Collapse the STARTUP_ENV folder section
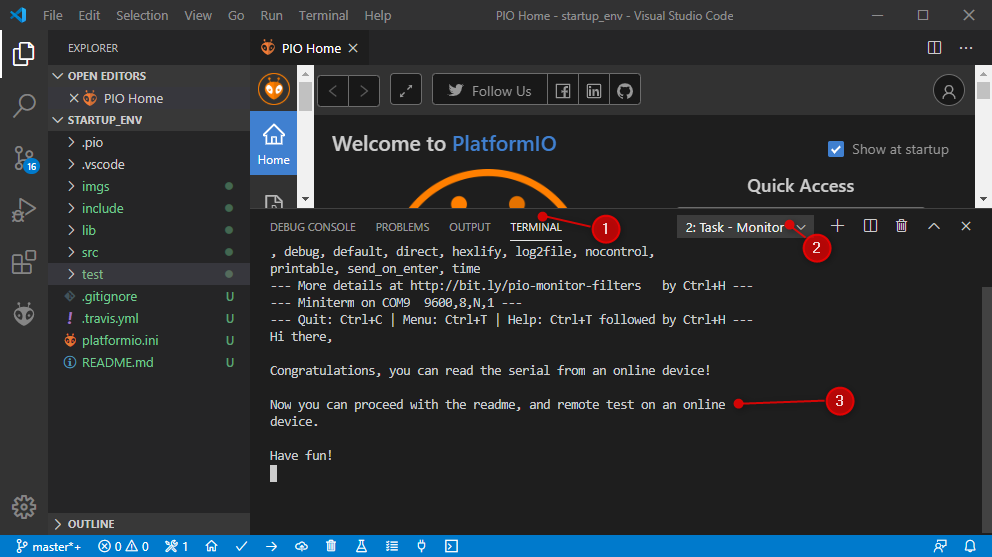This screenshot has width=992, height=557. tap(149, 120)
